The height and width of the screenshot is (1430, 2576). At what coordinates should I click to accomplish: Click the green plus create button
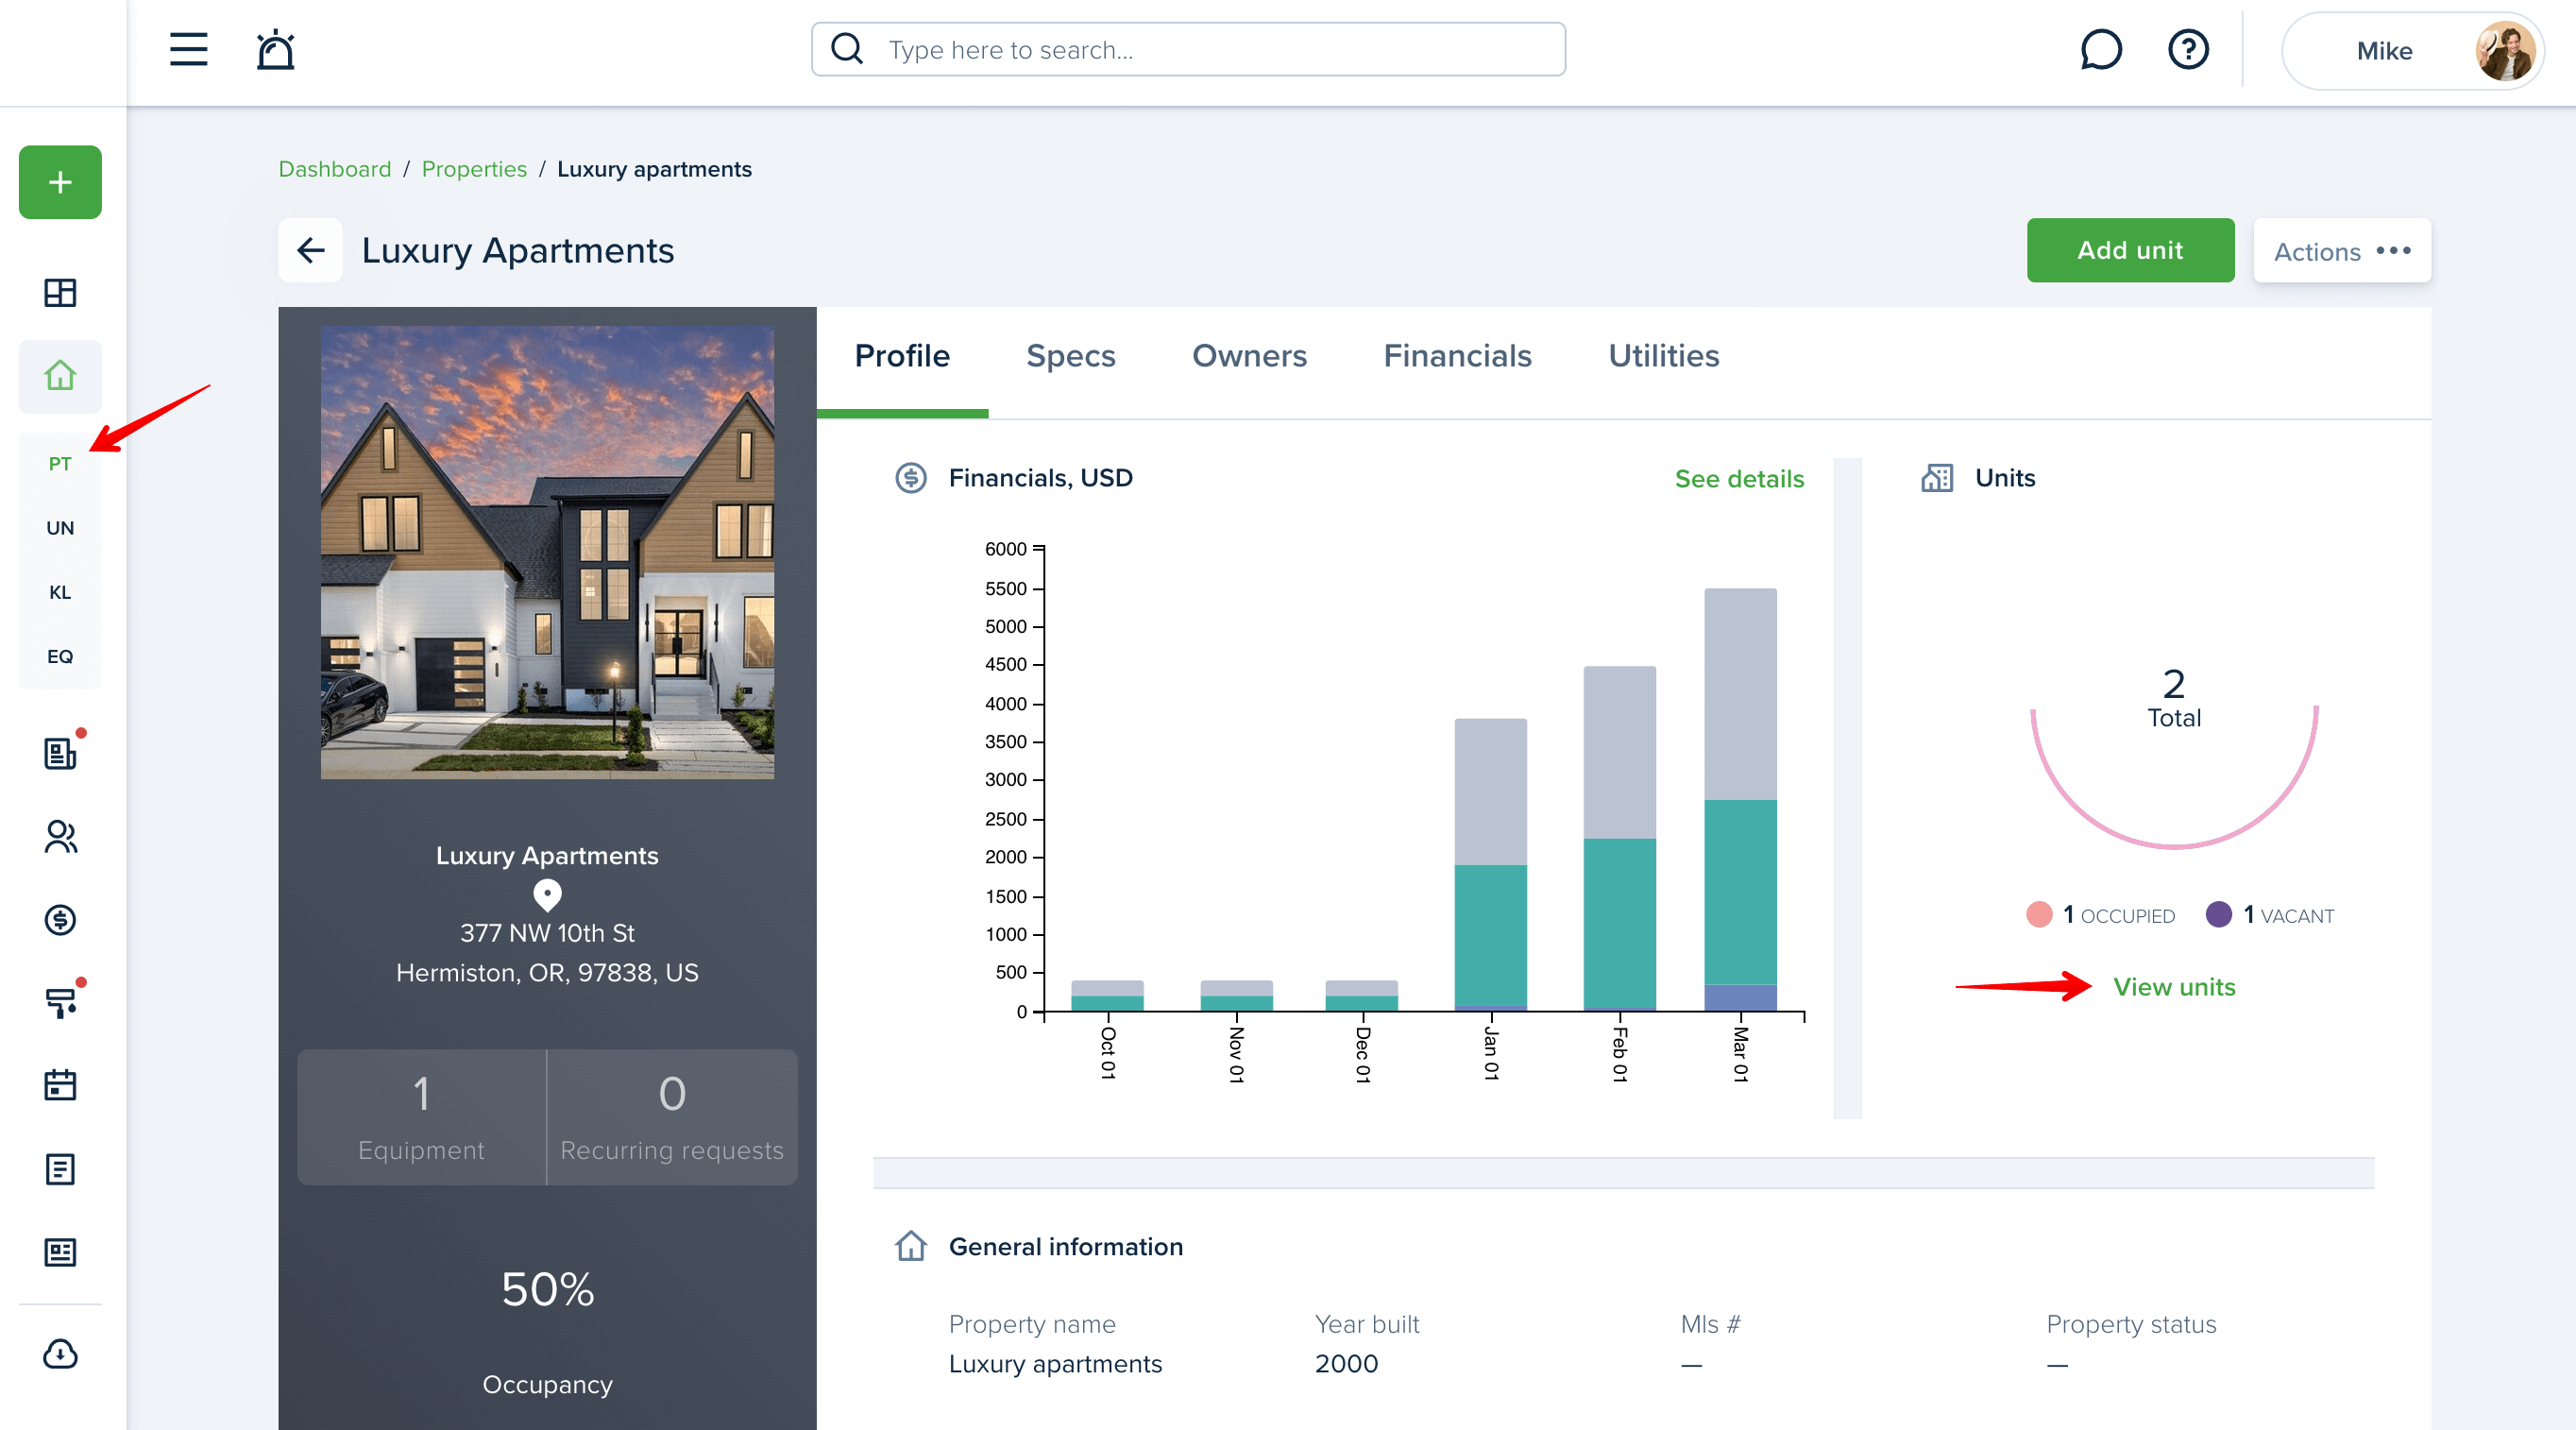pos(60,182)
